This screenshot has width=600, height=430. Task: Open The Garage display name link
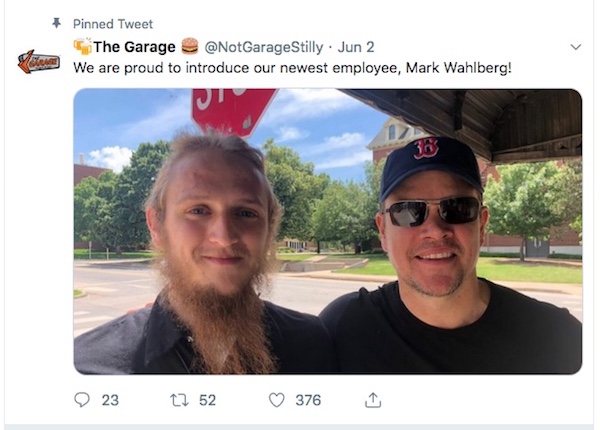pos(134,46)
